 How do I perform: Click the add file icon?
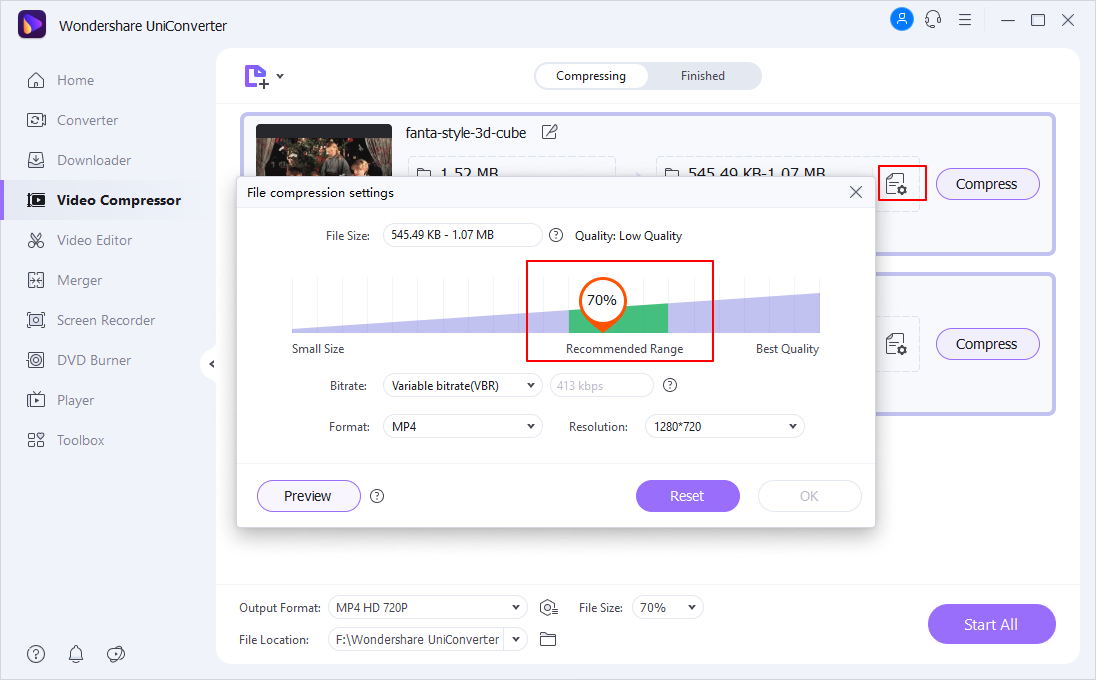(x=257, y=76)
